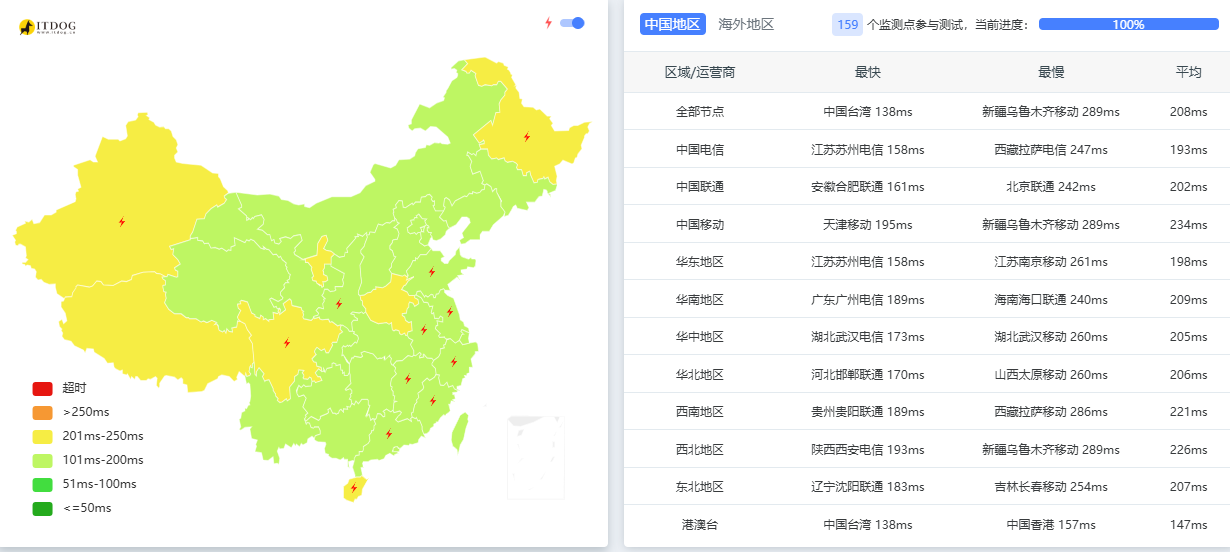Image resolution: width=1230 pixels, height=552 pixels.
Task: Click 吉林长春移动 254ms cell
Action: click(x=1051, y=487)
